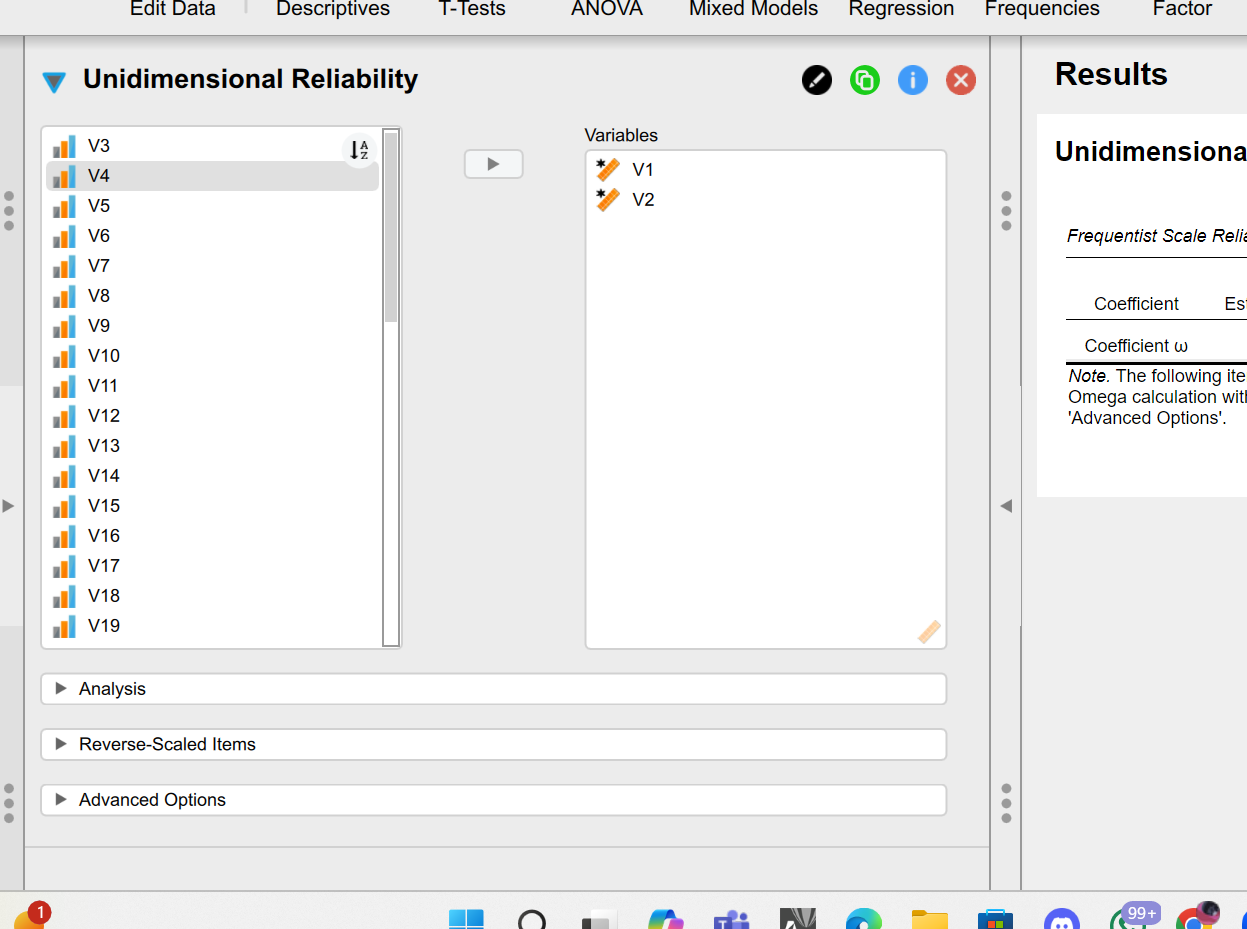Click the left-arrow panel collapse handle

pyautogui.click(x=1006, y=506)
